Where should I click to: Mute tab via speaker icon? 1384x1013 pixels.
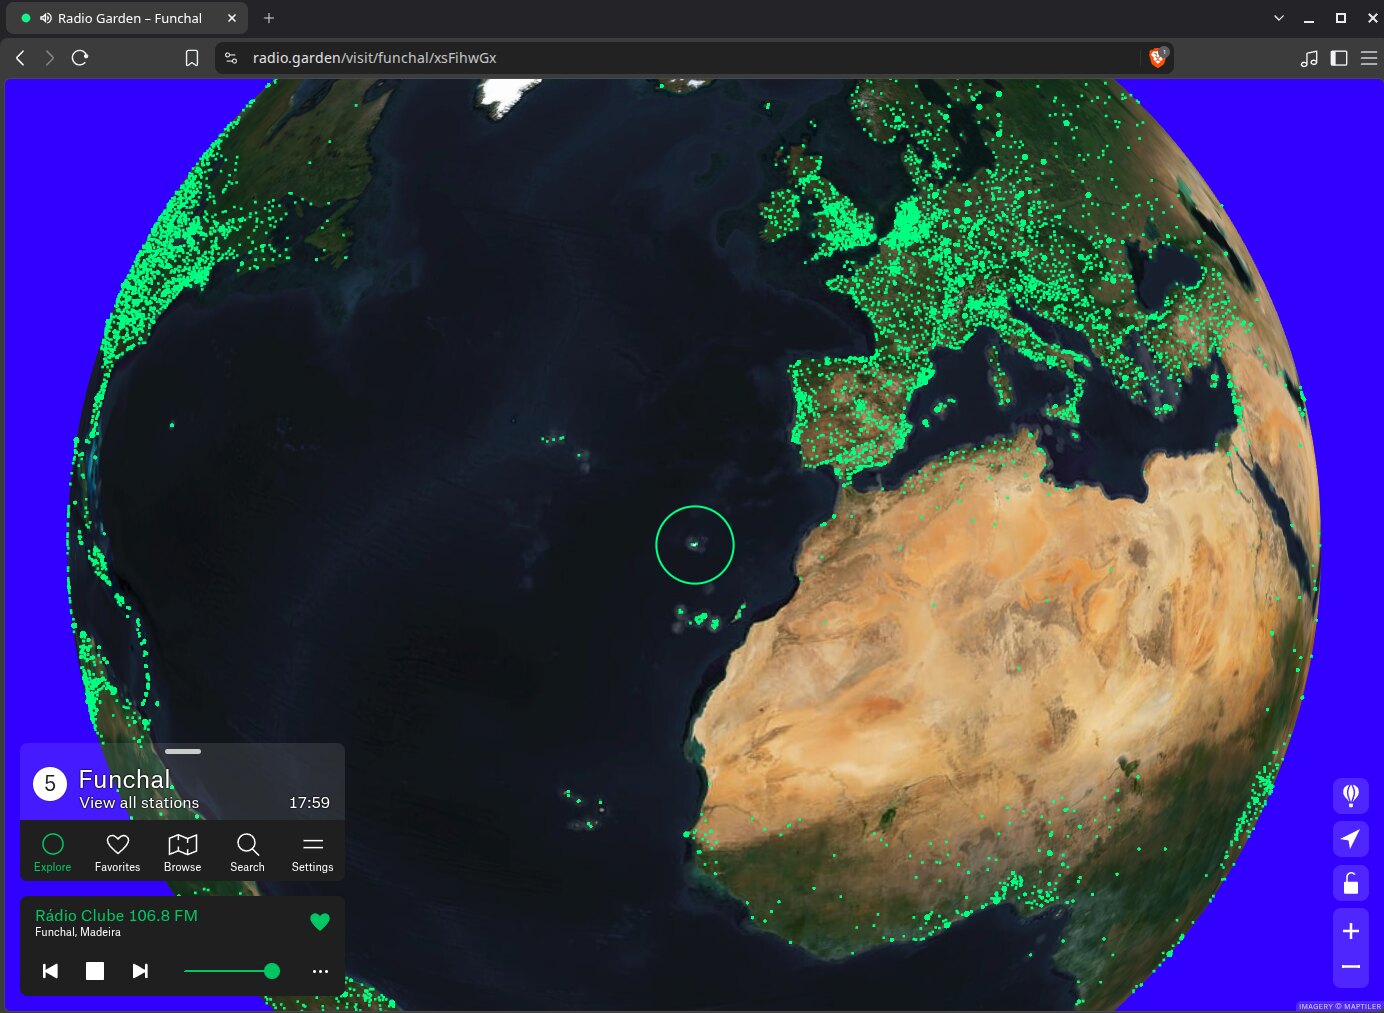(x=46, y=18)
